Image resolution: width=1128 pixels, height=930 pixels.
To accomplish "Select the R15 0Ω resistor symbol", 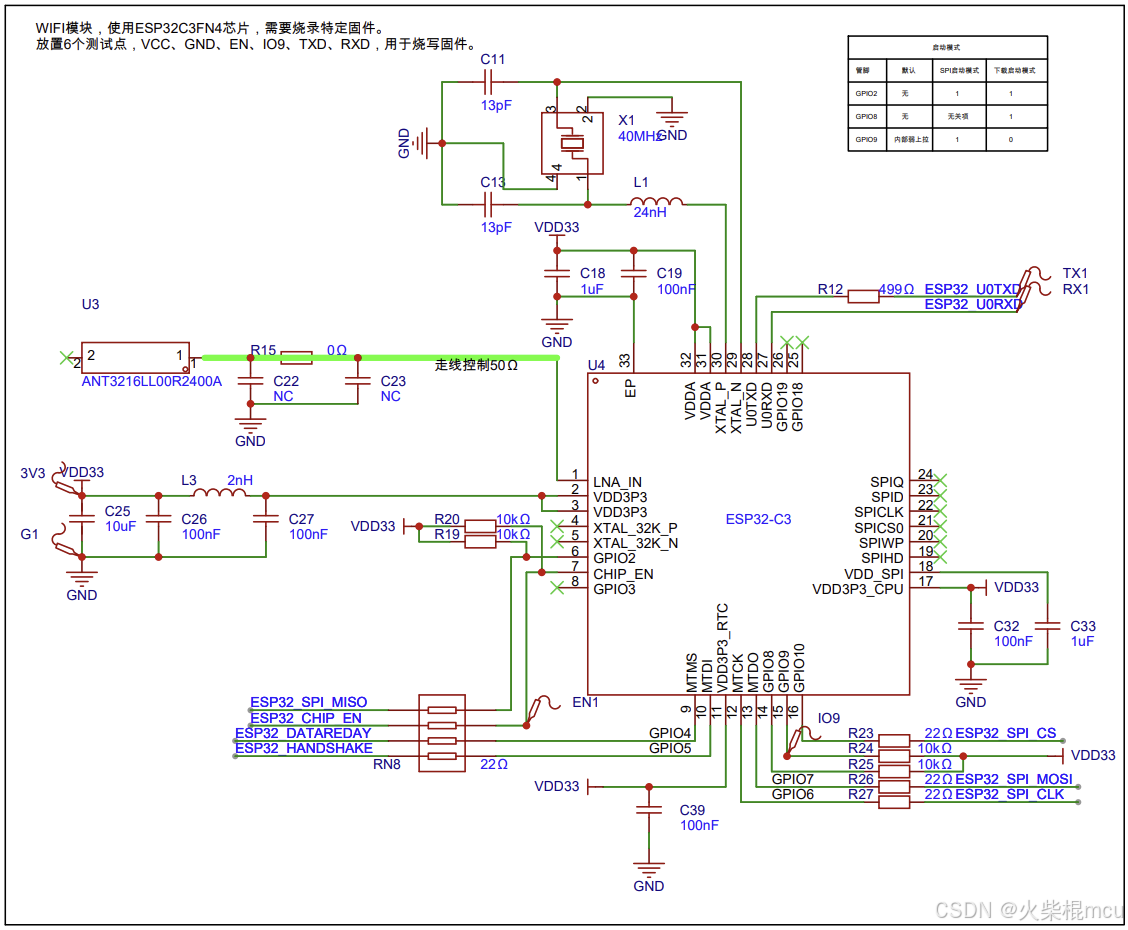I will click(x=296, y=357).
